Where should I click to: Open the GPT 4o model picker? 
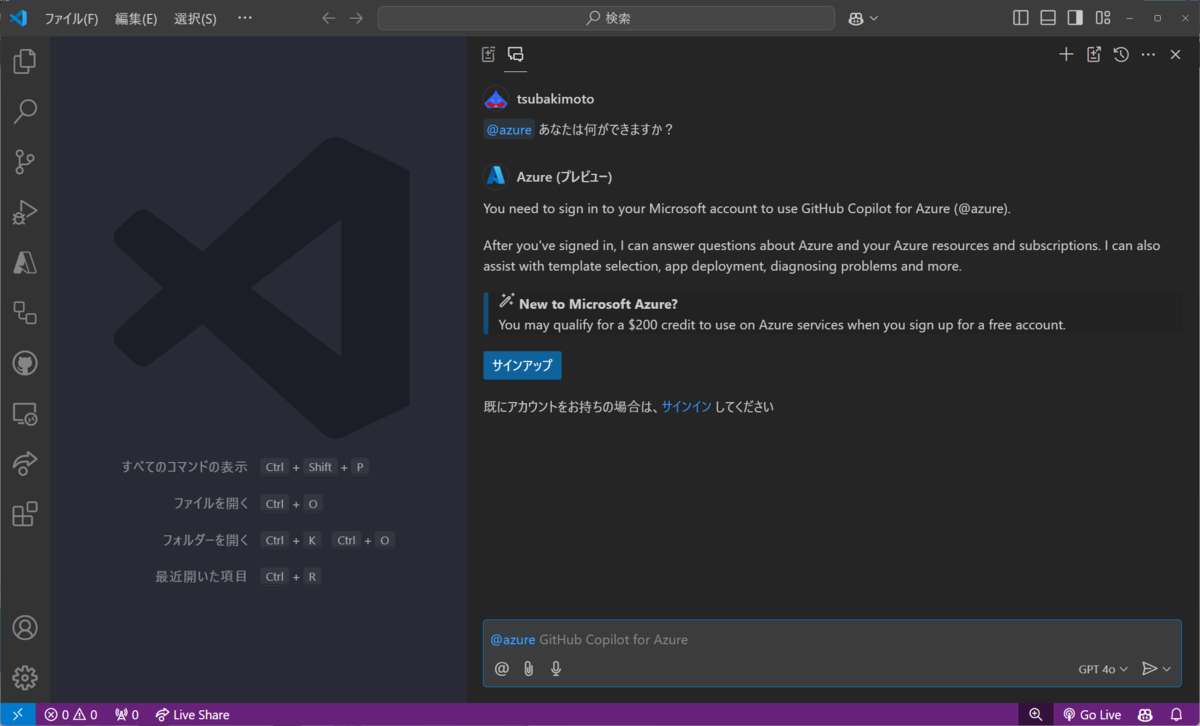[x=1103, y=668]
